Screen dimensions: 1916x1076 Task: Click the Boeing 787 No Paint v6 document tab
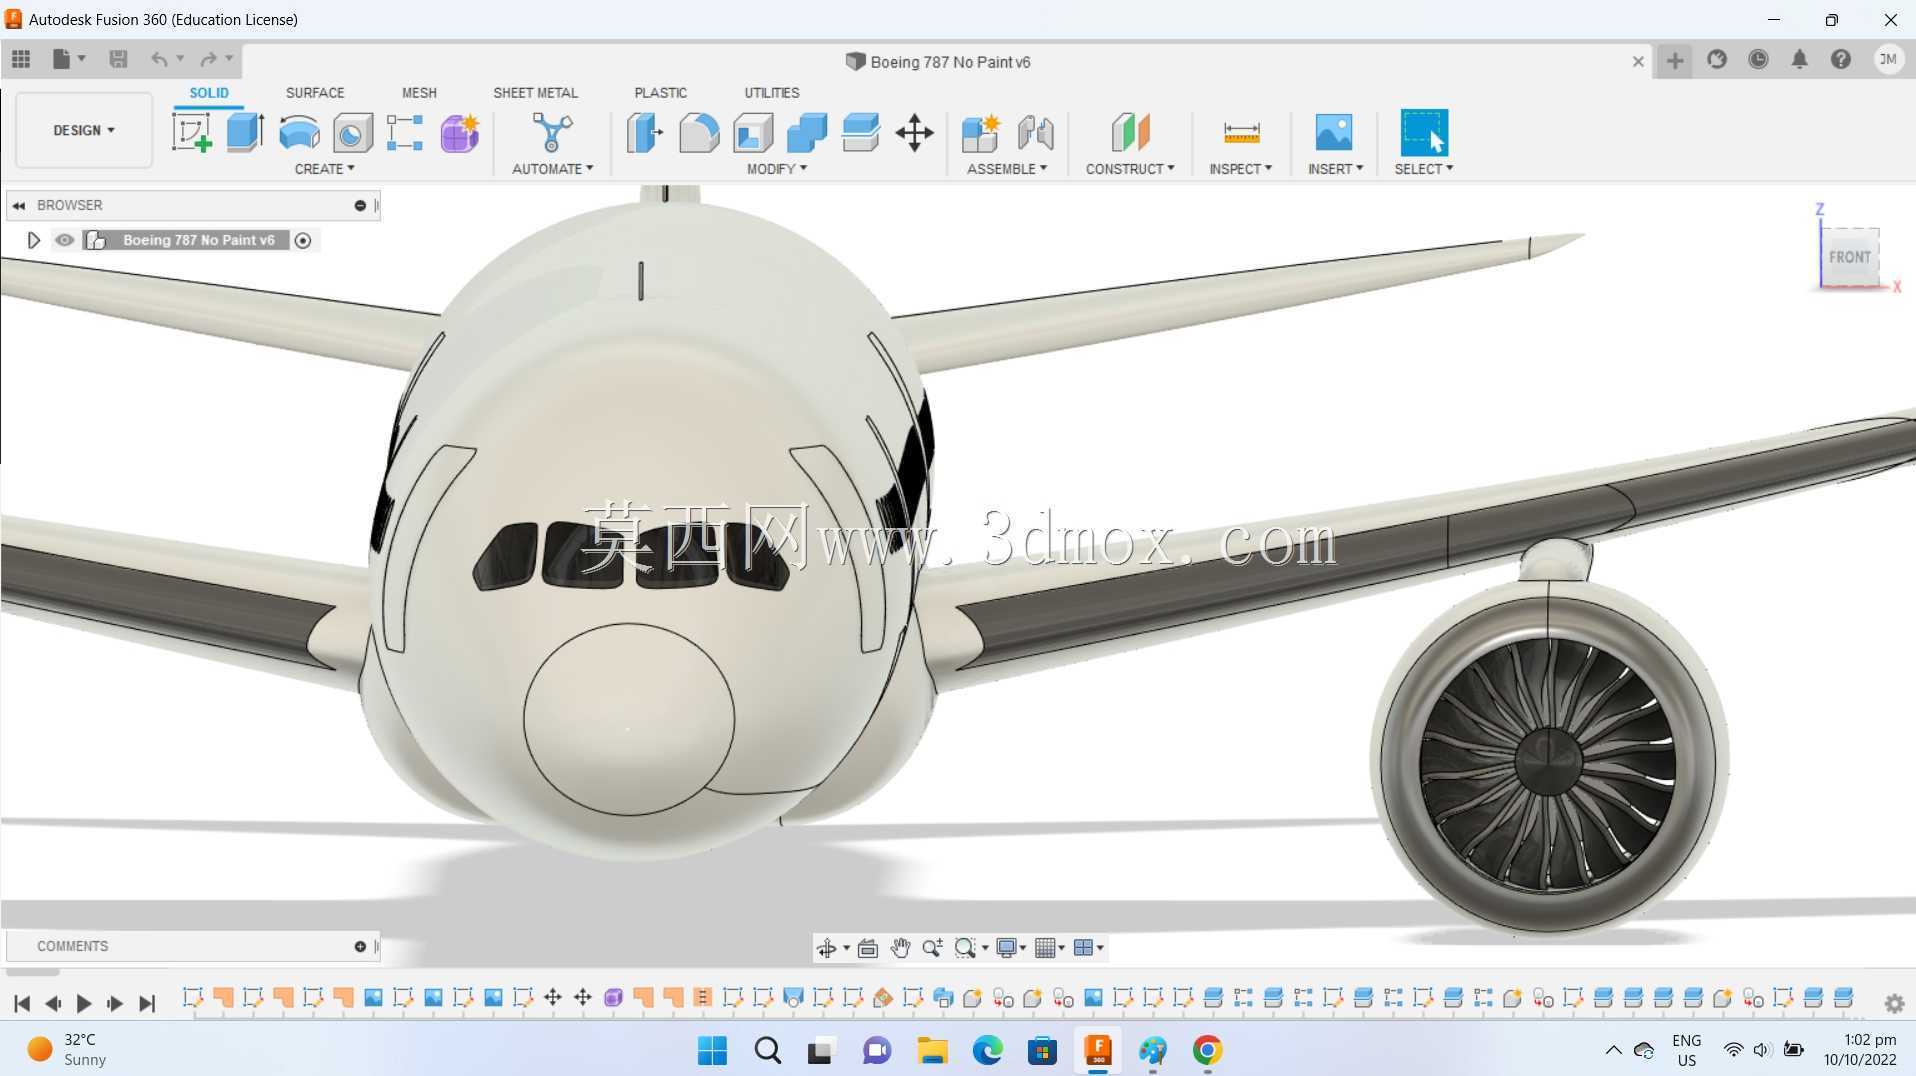[938, 62]
